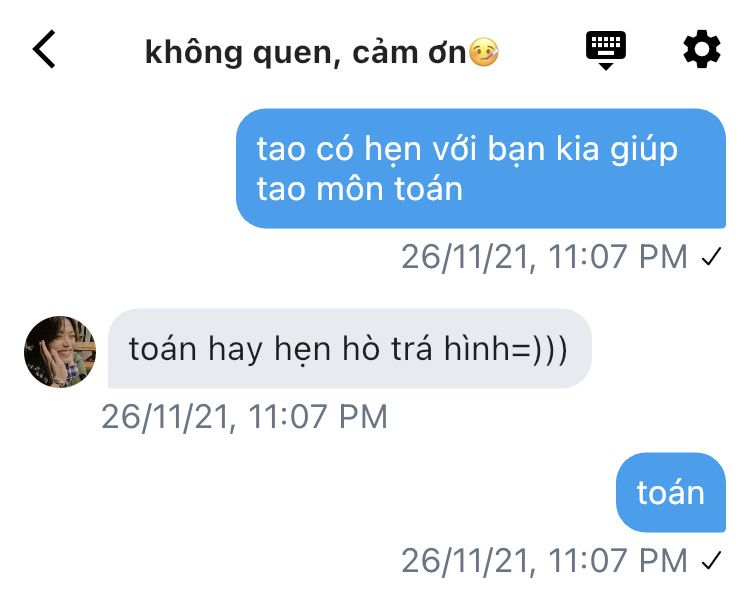Go back using the left arrow icon
Screen dimensions: 750x597
tap(44, 49)
